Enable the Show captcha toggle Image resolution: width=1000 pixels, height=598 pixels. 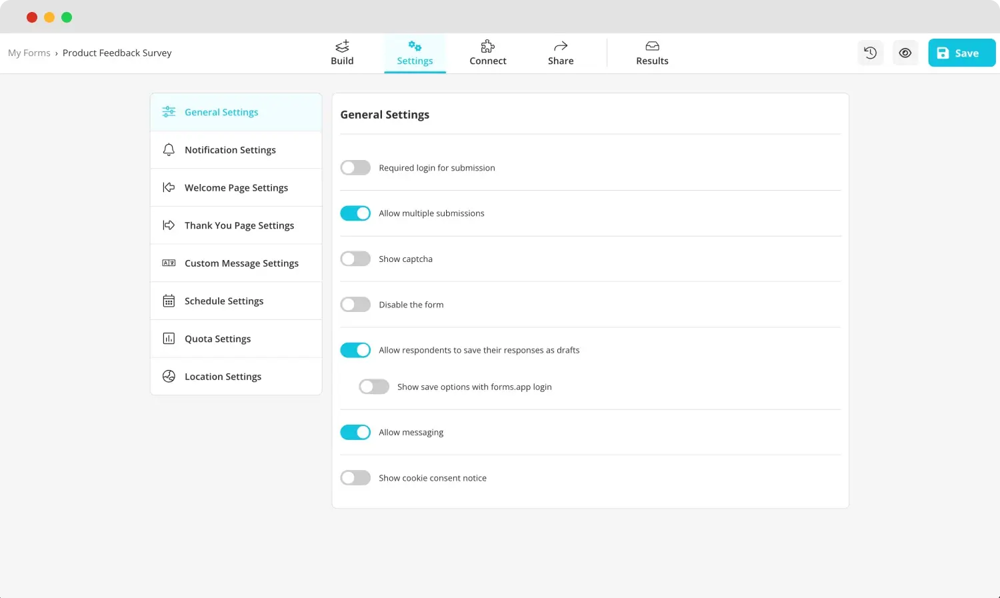(356, 258)
